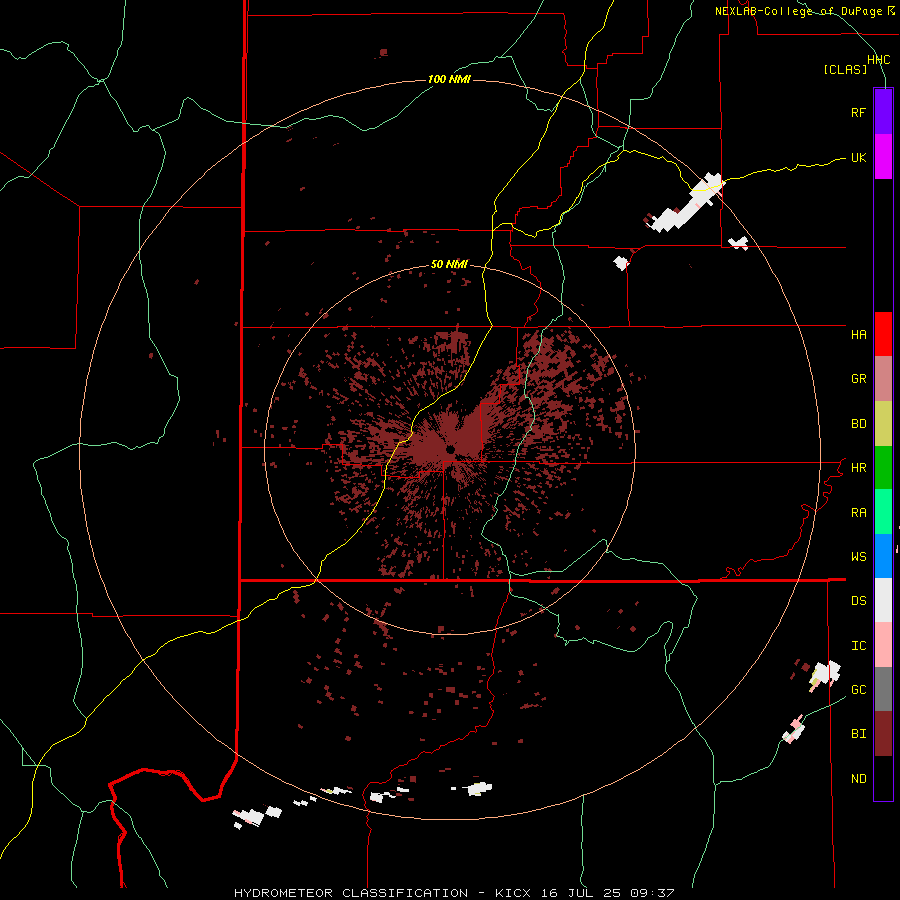Click the BI brown legend swatch
This screenshot has height=900, width=900.
coord(883,734)
